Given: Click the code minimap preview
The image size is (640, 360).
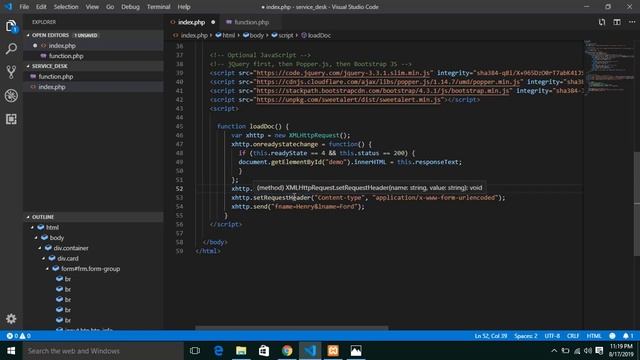Looking at the screenshot, I should click(608, 67).
